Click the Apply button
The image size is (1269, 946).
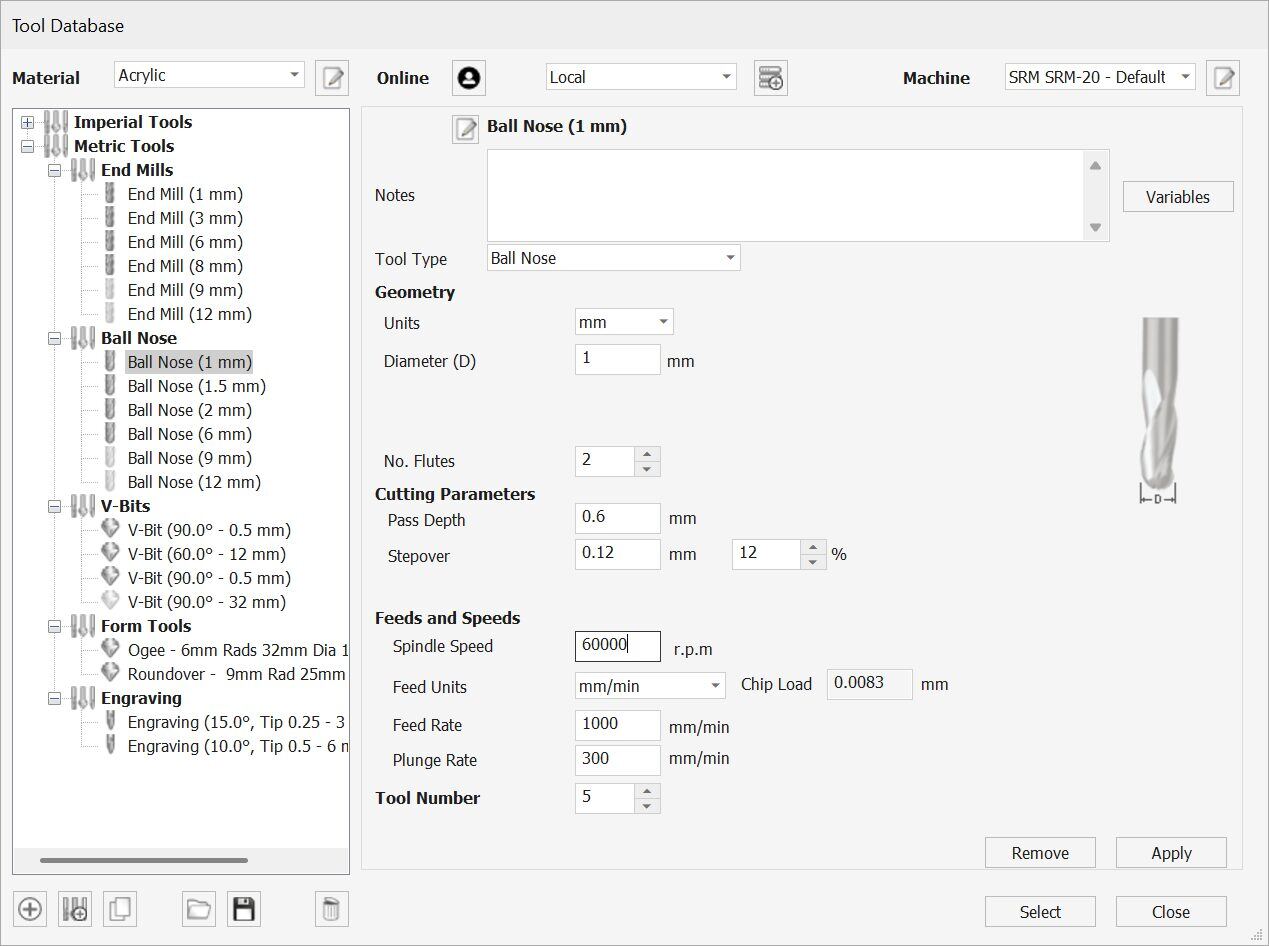click(1171, 853)
